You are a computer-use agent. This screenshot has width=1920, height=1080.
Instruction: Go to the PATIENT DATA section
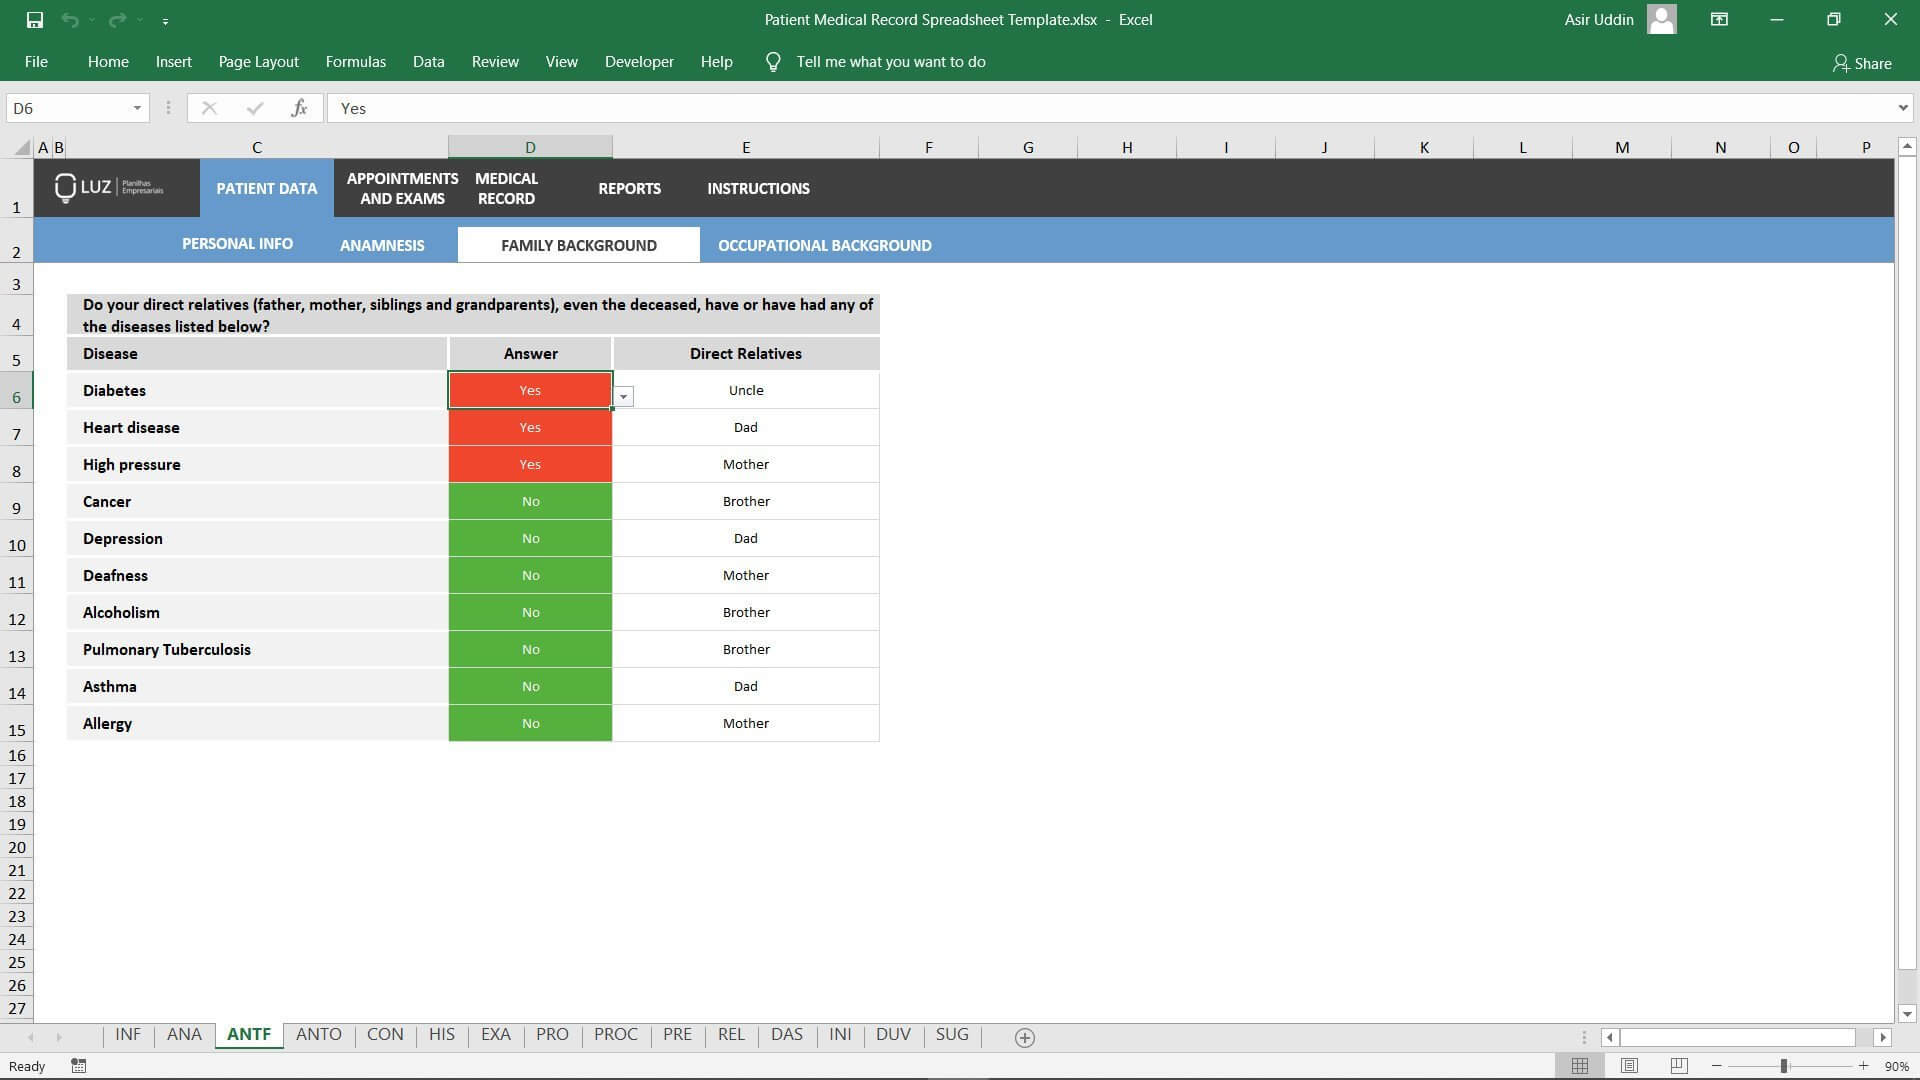point(266,188)
